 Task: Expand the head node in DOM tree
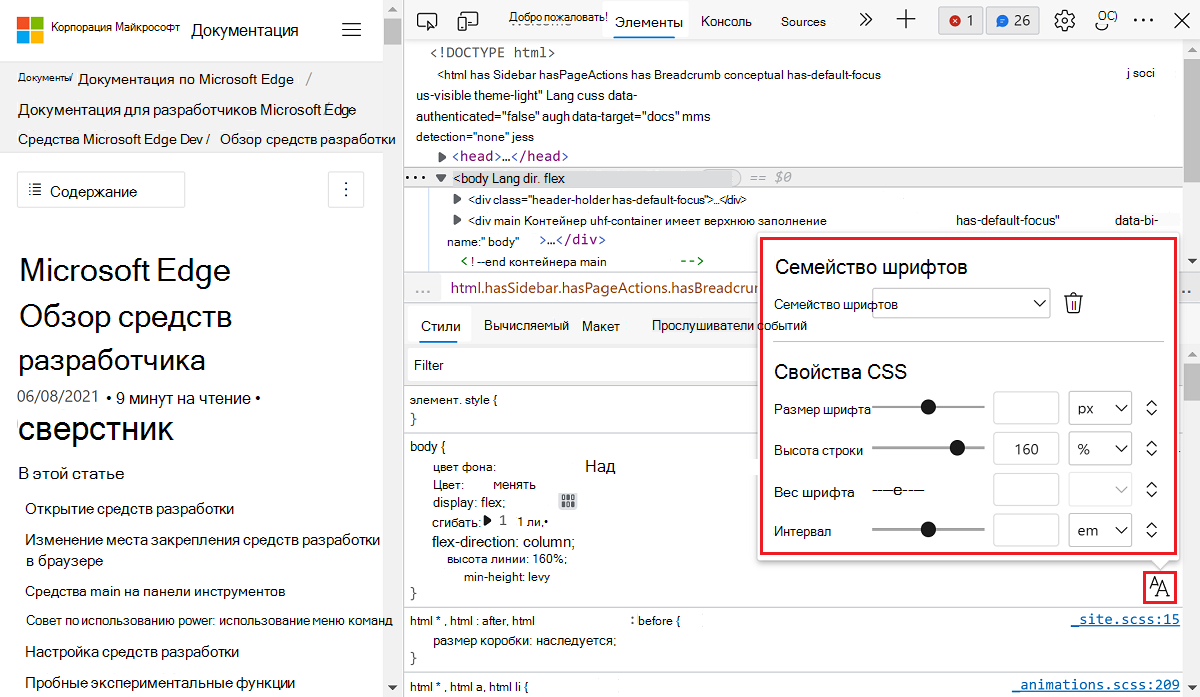(444, 156)
